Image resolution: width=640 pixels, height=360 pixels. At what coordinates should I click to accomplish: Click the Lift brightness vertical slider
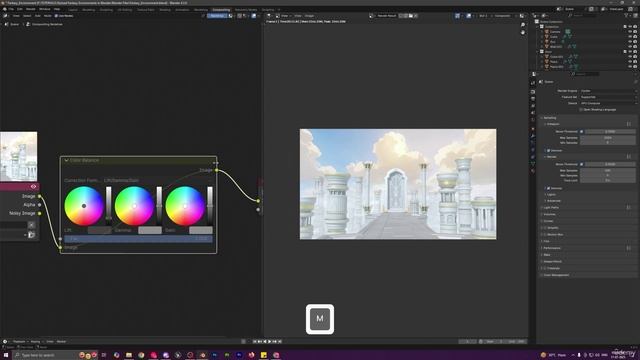pyautogui.click(x=109, y=206)
